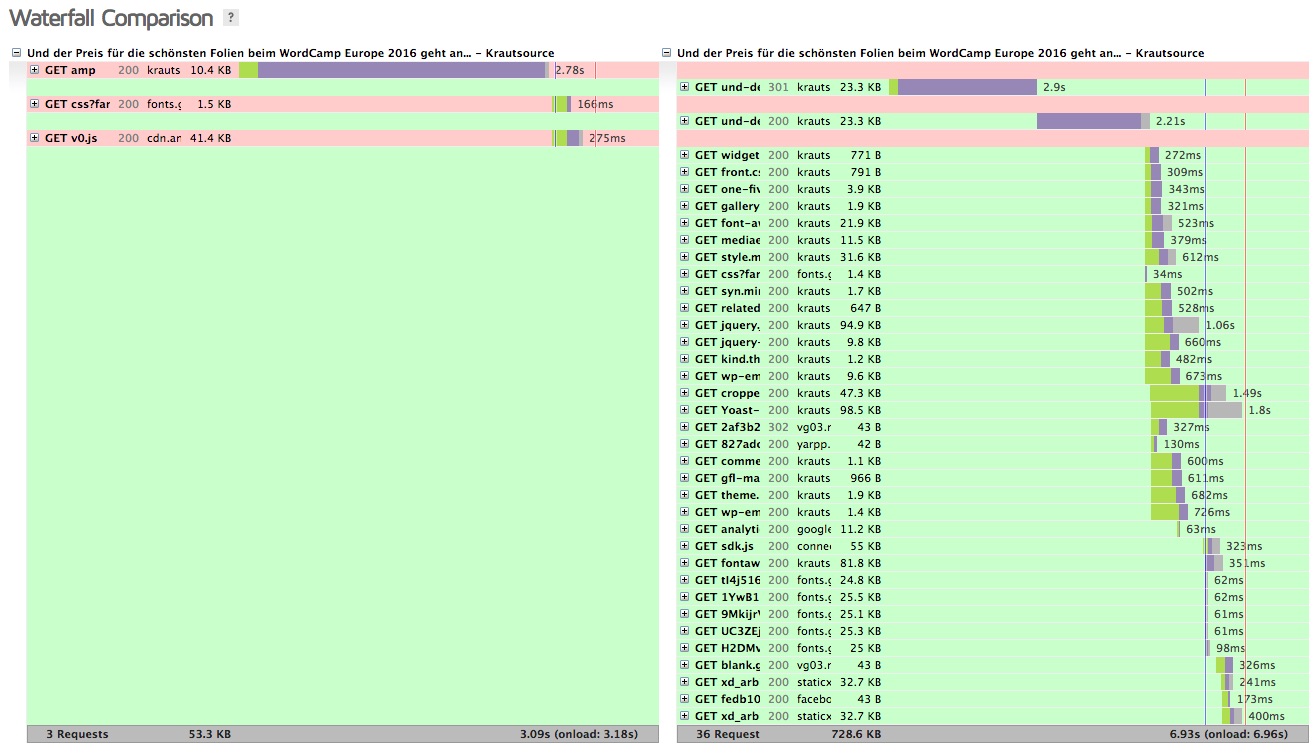Expand the GET kind.th request row
The image size is (1313, 755).
click(685, 359)
